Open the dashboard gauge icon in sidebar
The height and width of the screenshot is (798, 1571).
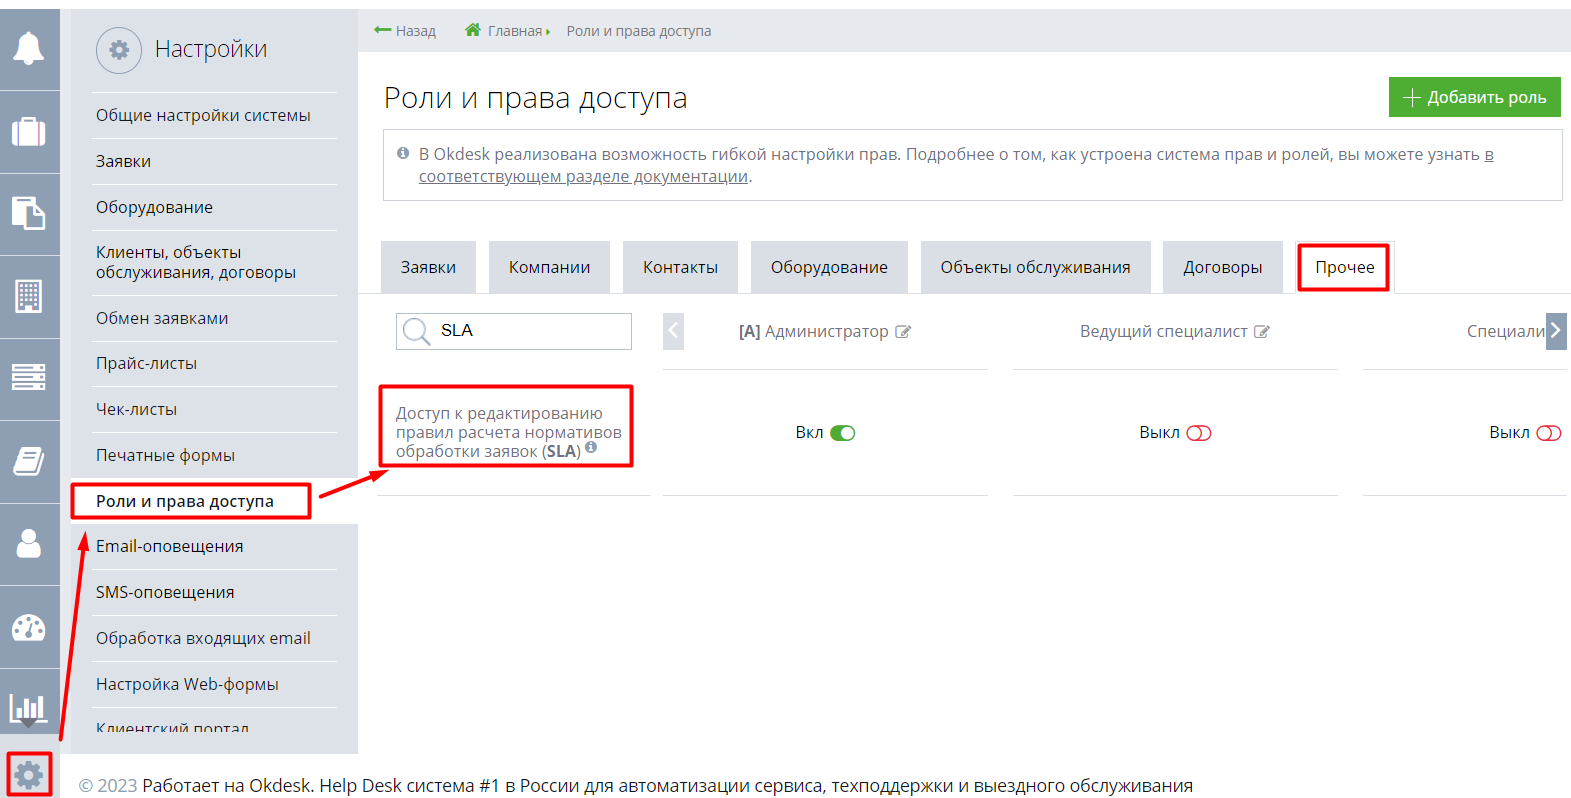click(28, 627)
